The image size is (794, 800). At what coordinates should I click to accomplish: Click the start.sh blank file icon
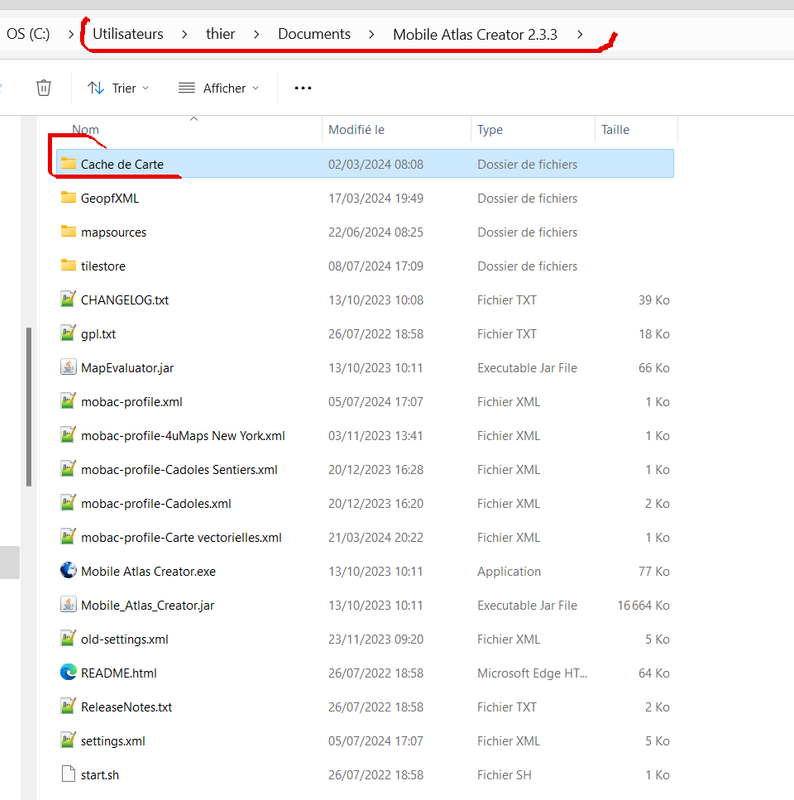coord(68,774)
